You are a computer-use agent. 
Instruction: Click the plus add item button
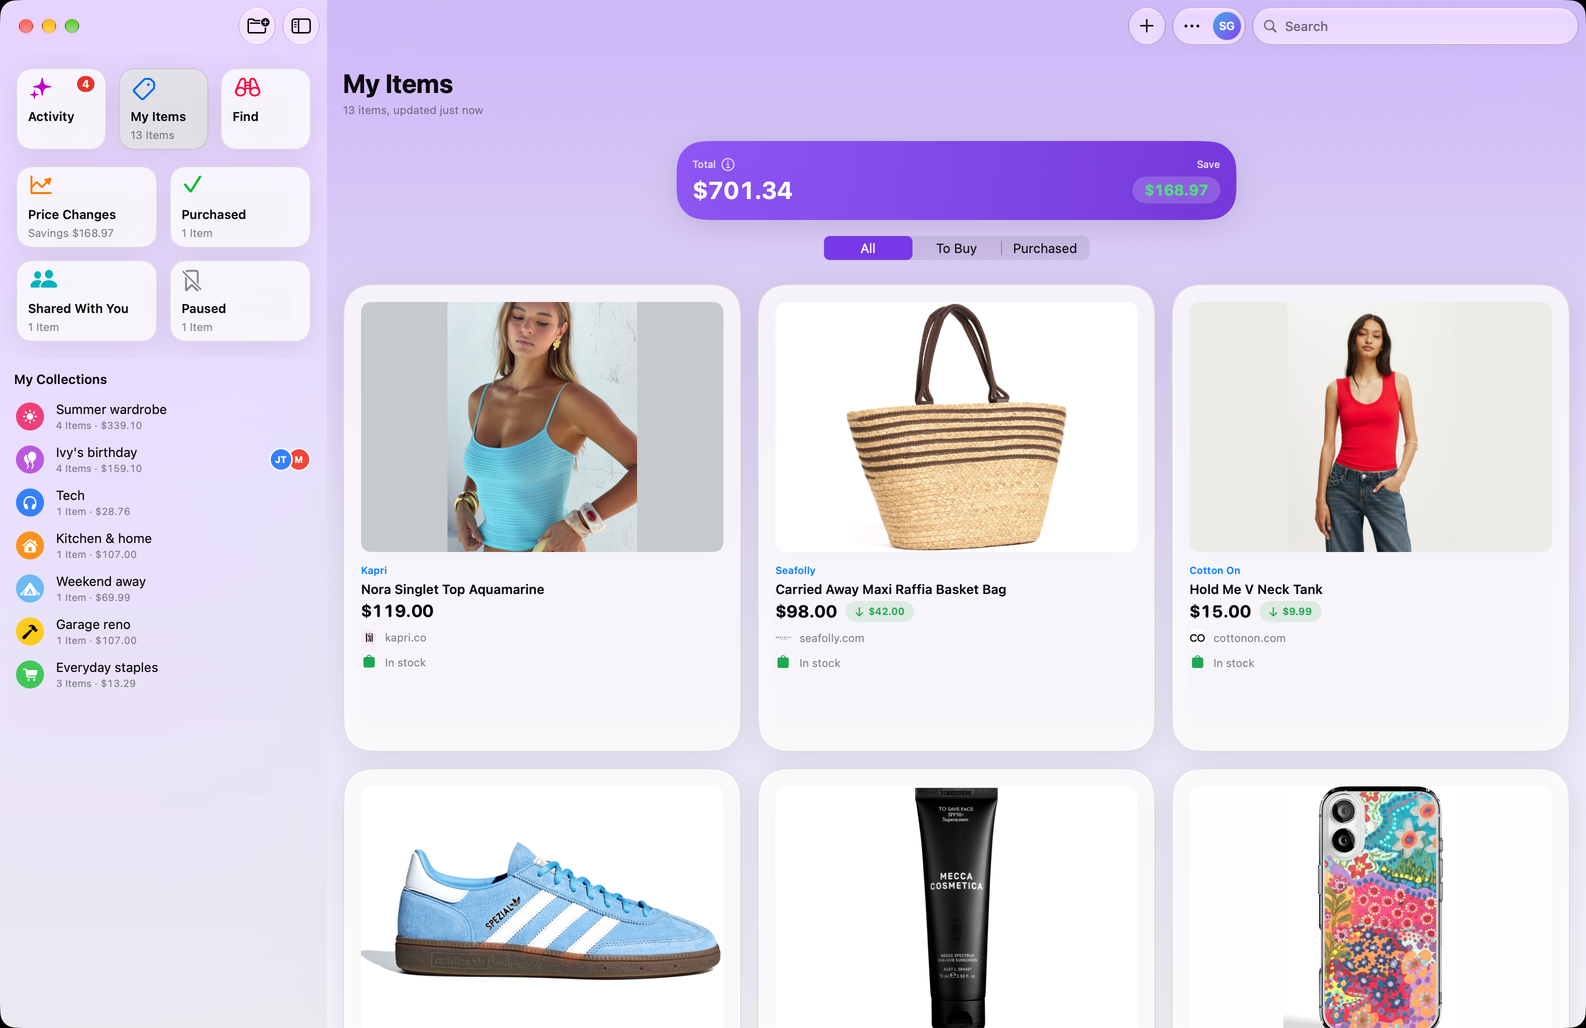point(1147,26)
